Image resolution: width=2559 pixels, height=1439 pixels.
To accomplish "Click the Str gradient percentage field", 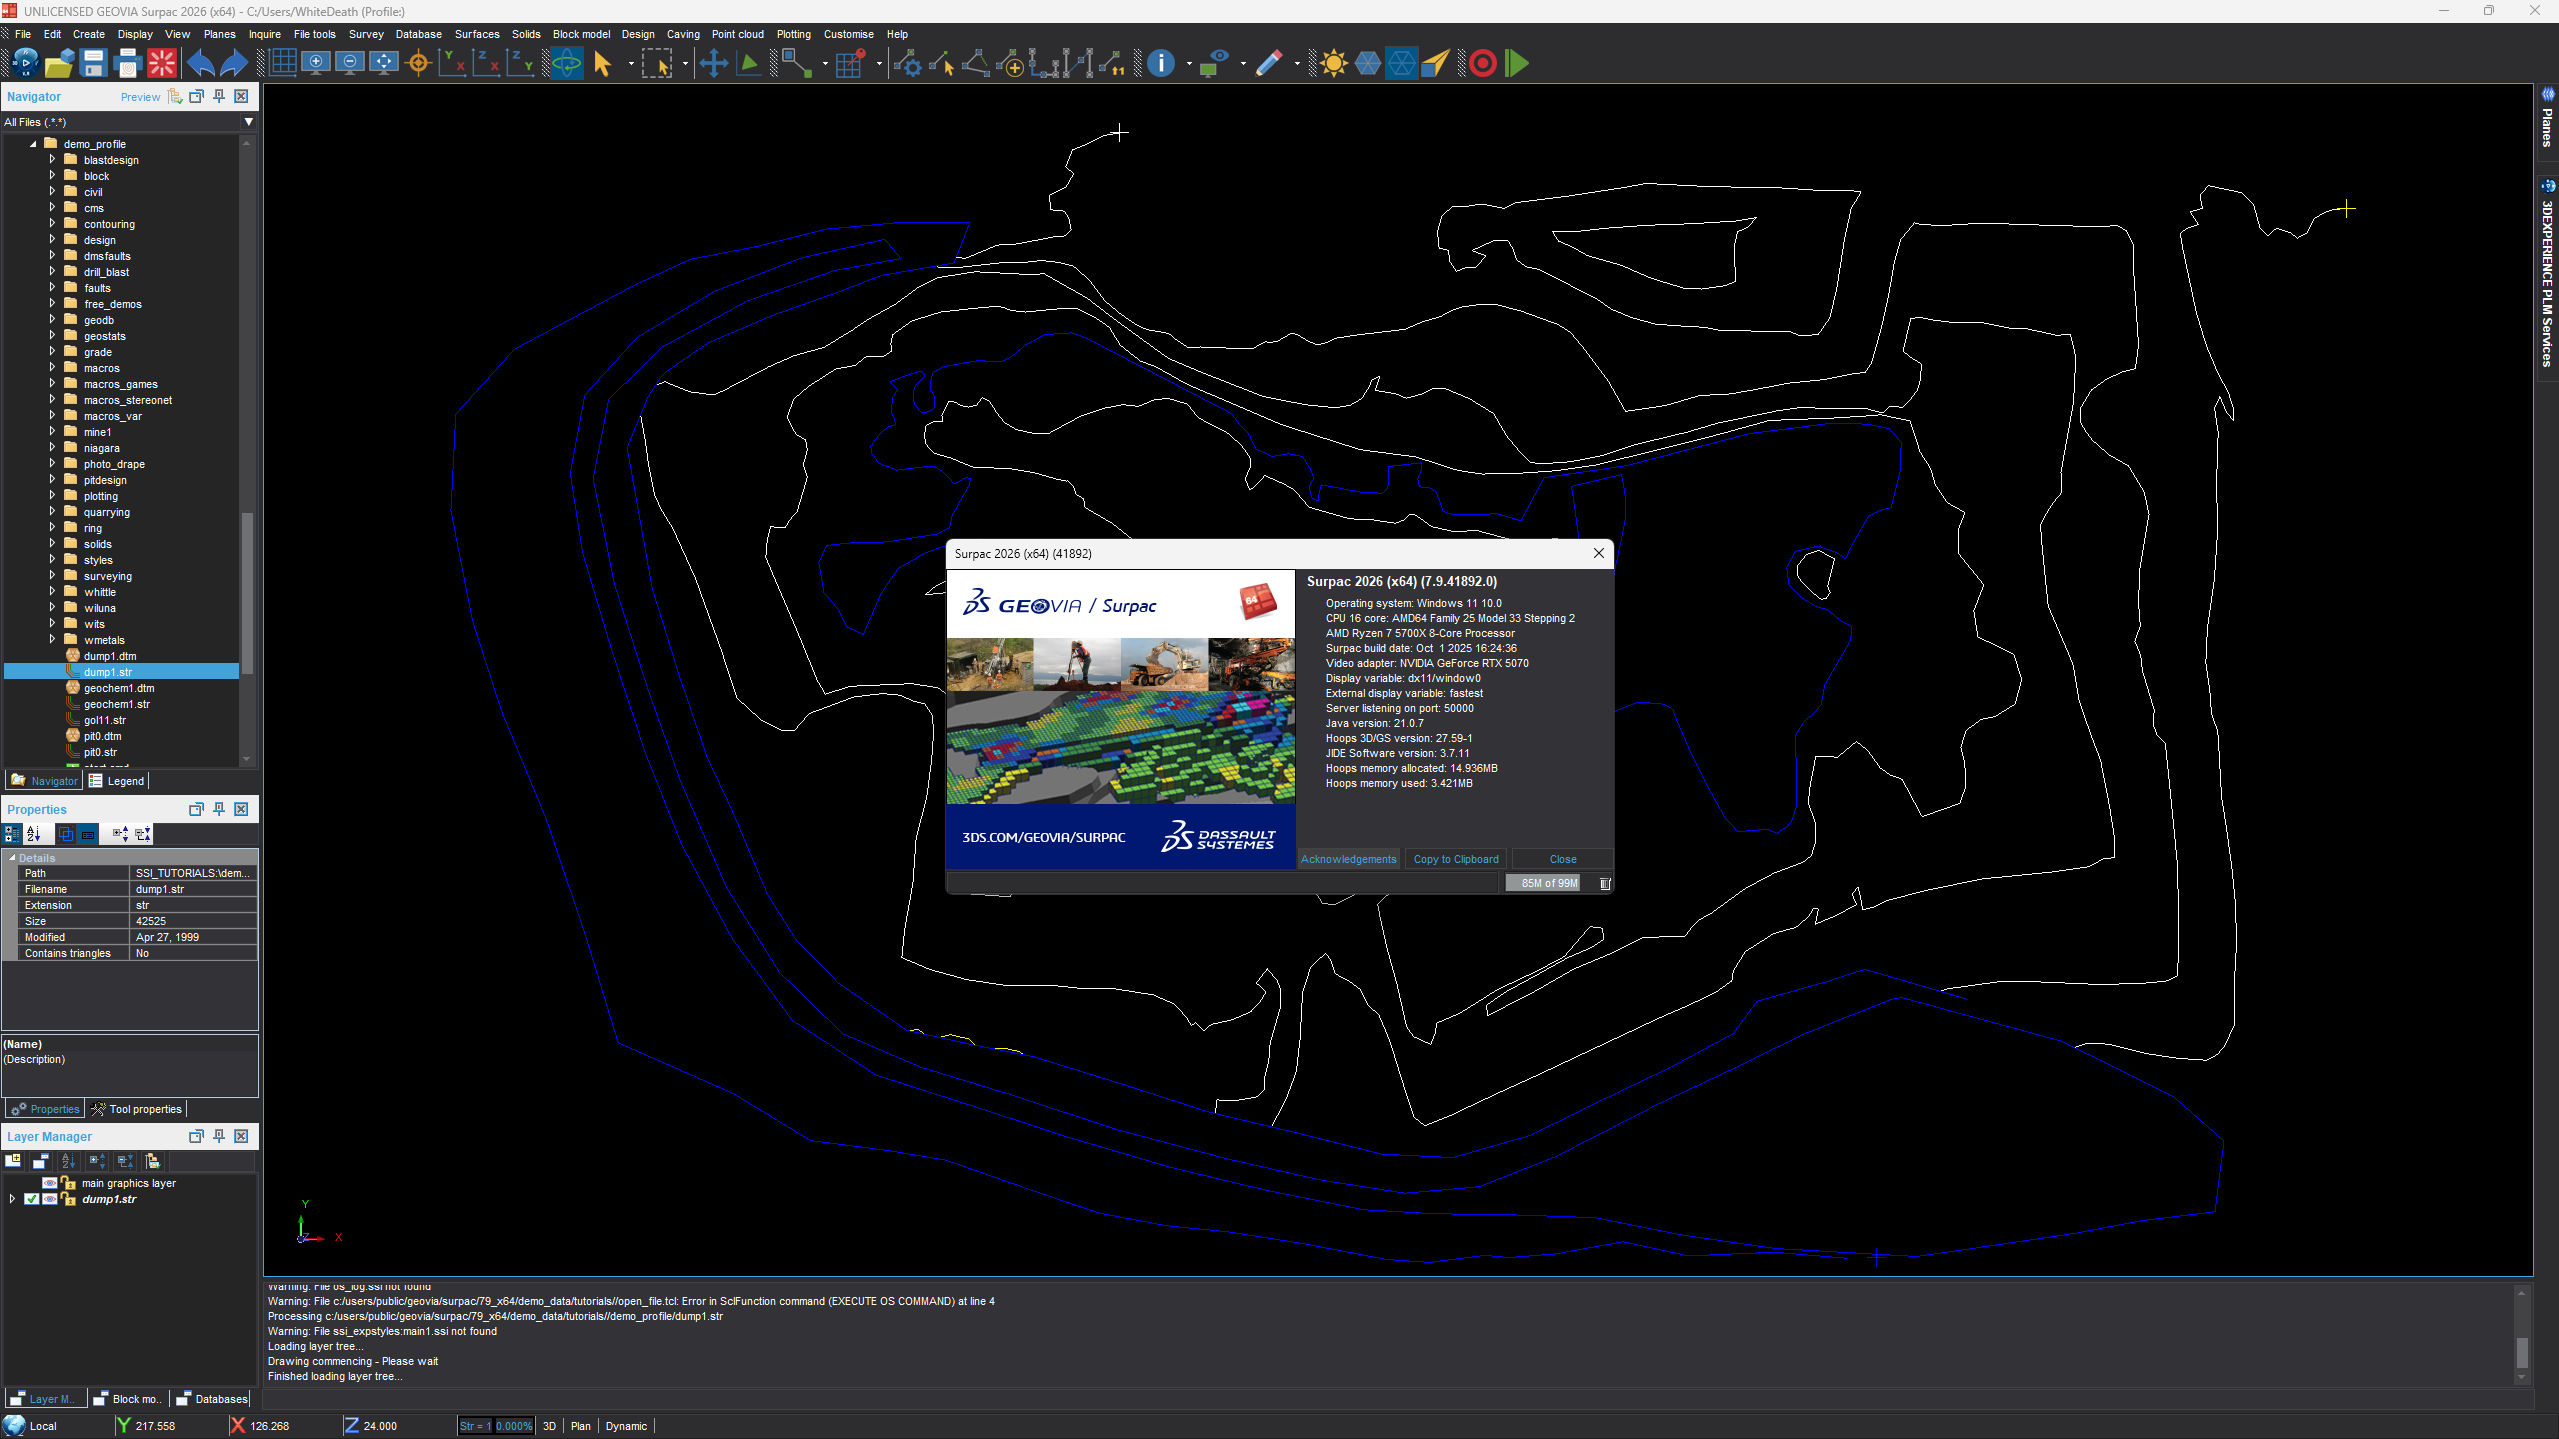I will [514, 1426].
